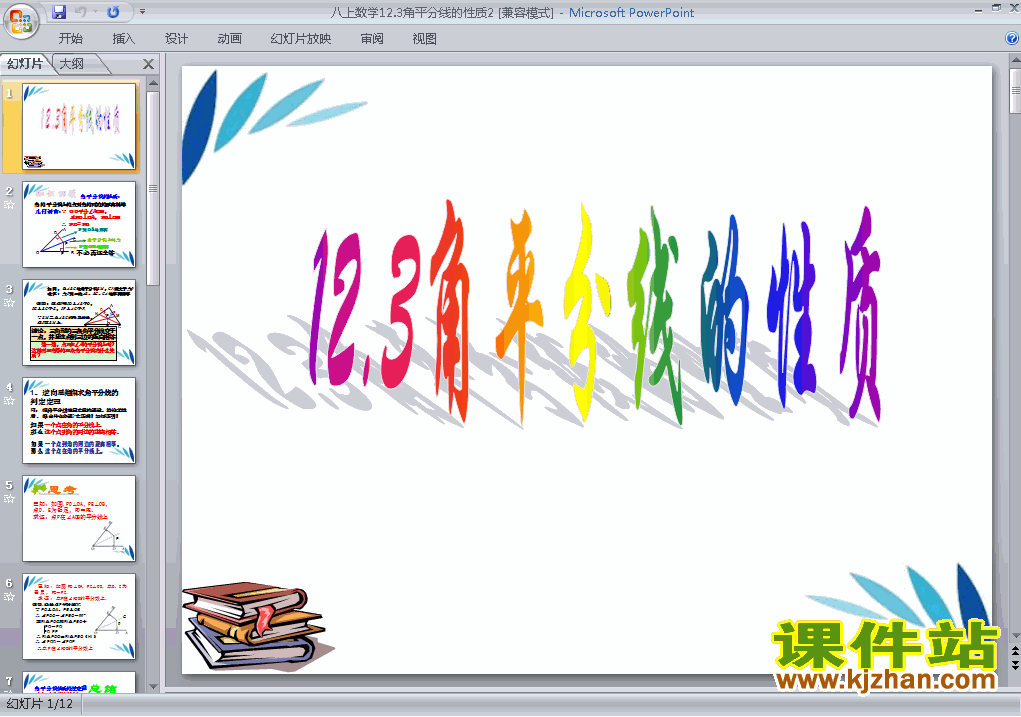Image resolution: width=1021 pixels, height=717 pixels.
Task: Click the thumbnail pane scroll-up arrow
Action: click(153, 83)
